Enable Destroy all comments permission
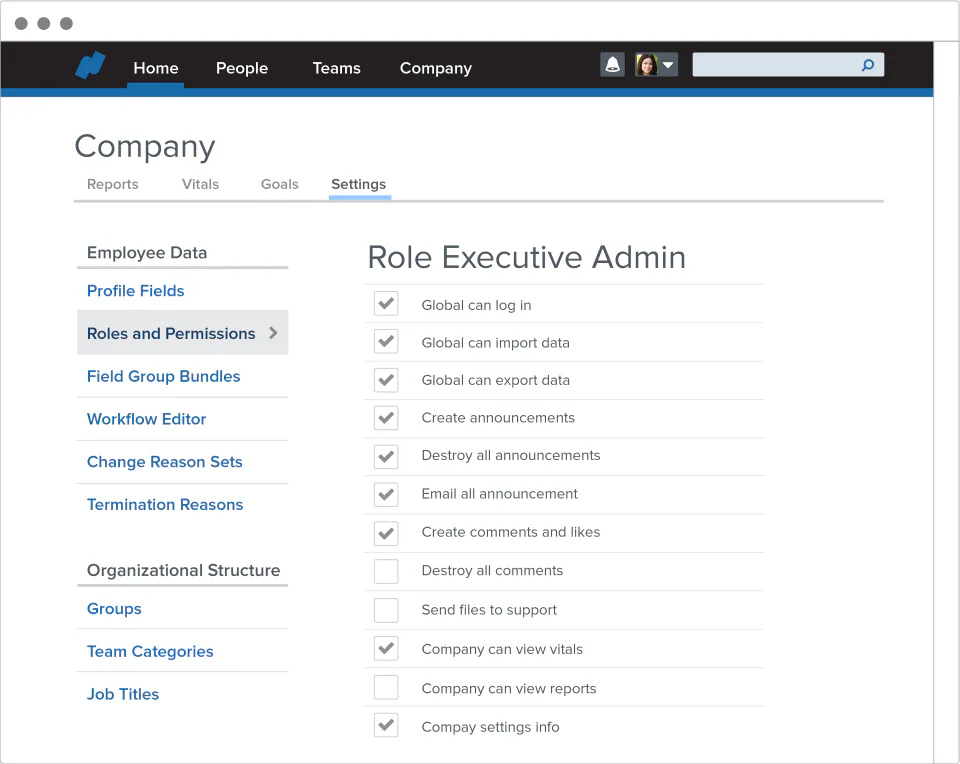Viewport: 960px width, 764px height. (x=386, y=571)
